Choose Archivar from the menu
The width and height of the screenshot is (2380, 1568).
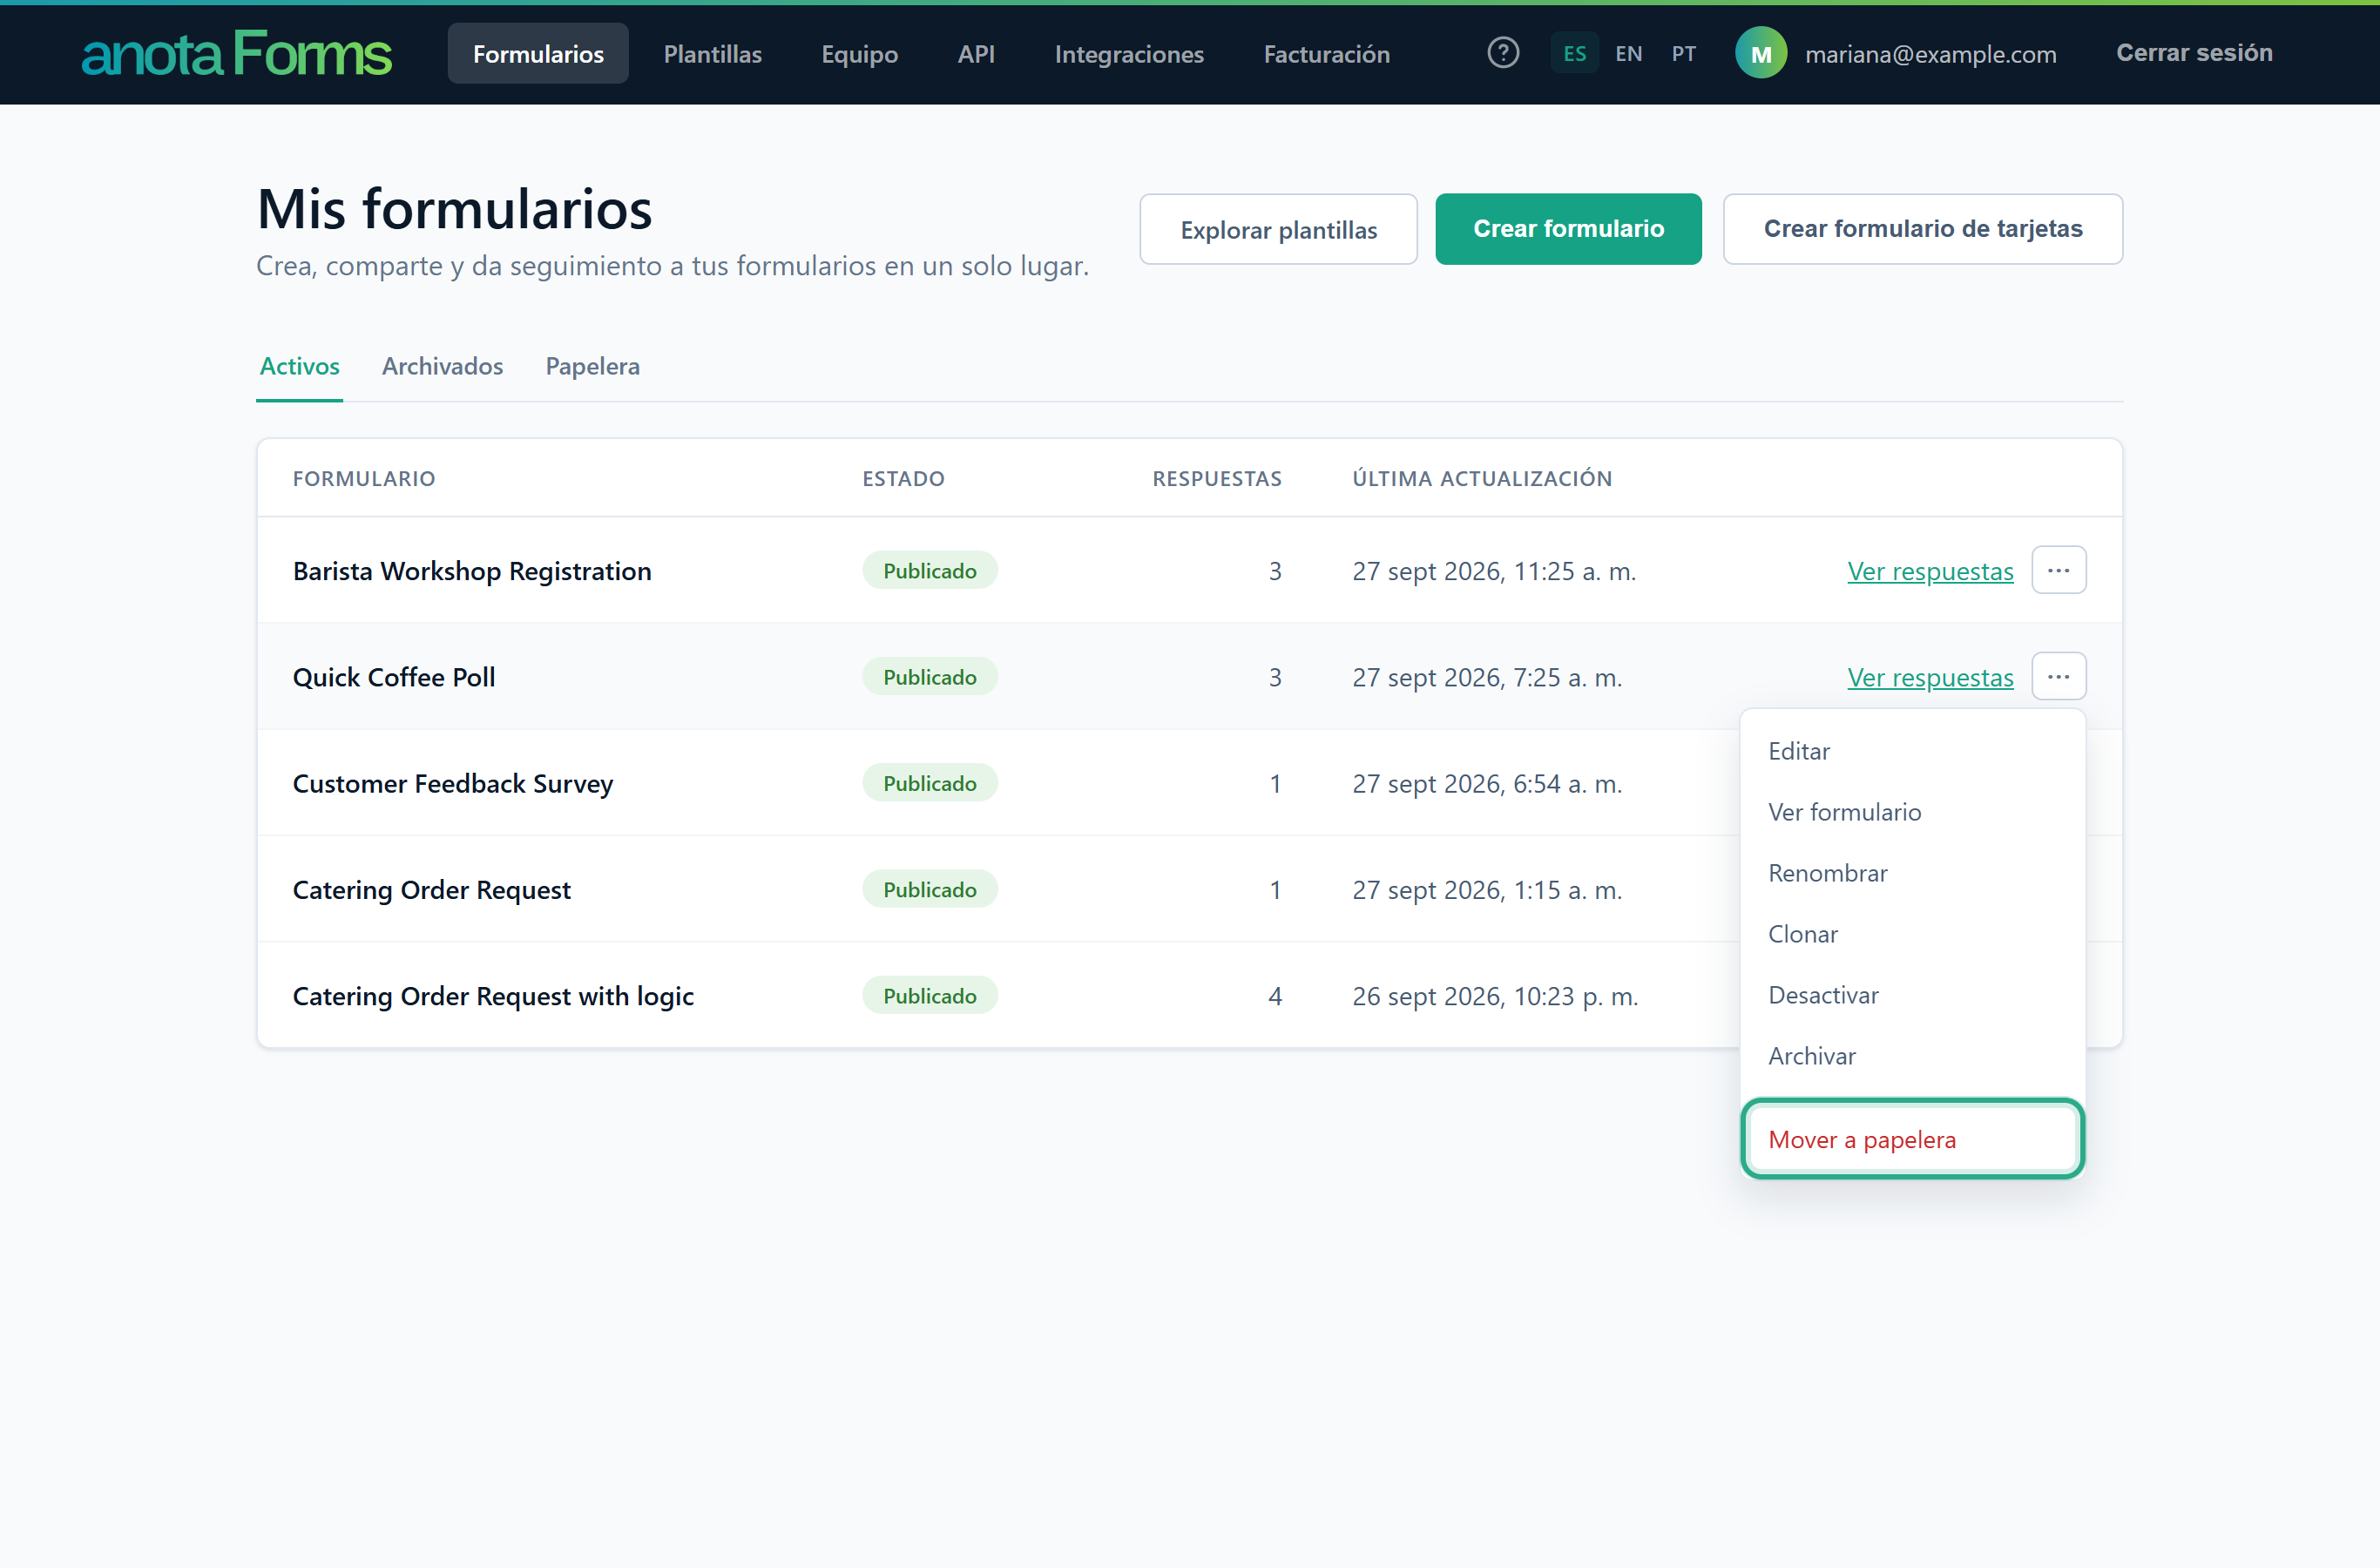(1912, 1056)
